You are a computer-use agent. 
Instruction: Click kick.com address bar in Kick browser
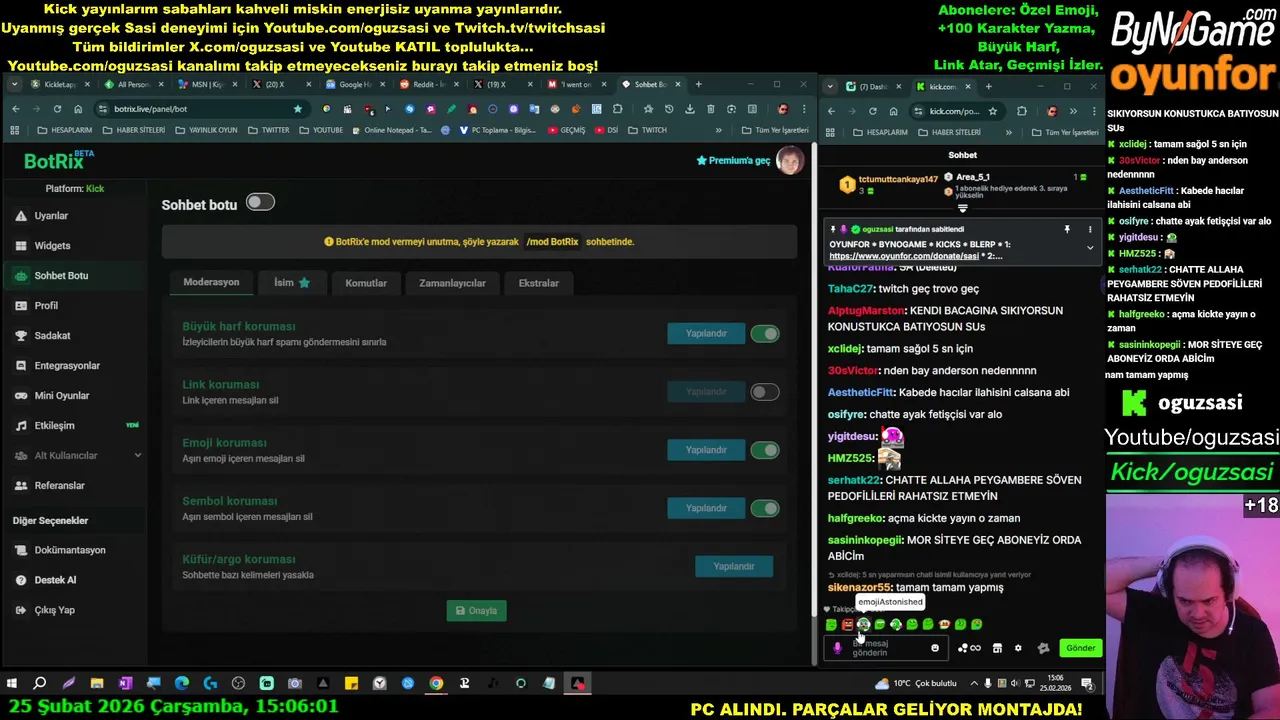pyautogui.click(x=958, y=111)
